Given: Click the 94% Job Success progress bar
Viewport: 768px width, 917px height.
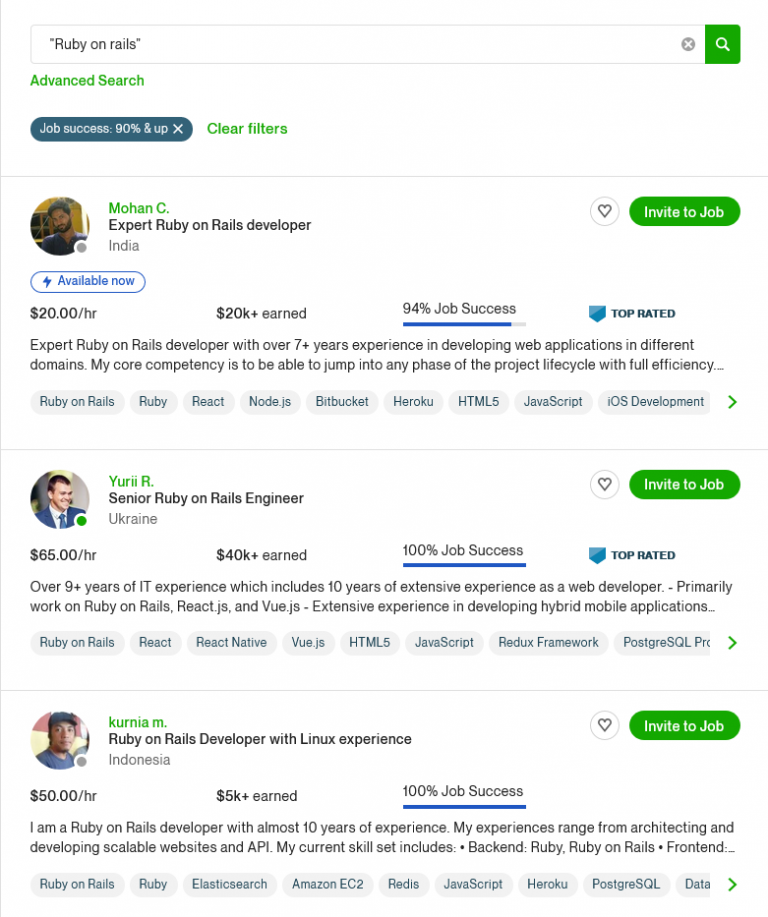Looking at the screenshot, I should [464, 322].
